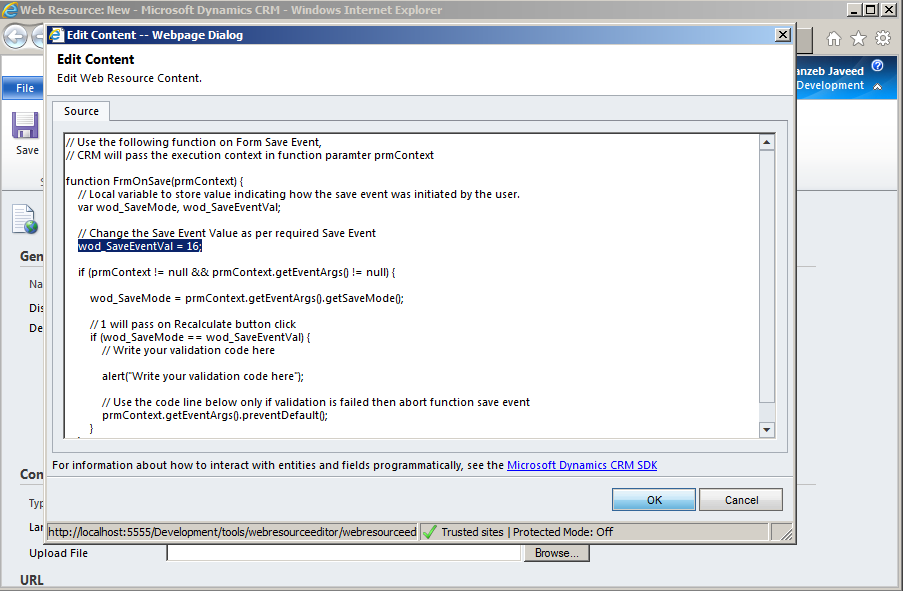Click the user name Javeed in the CRM header

coord(845,71)
